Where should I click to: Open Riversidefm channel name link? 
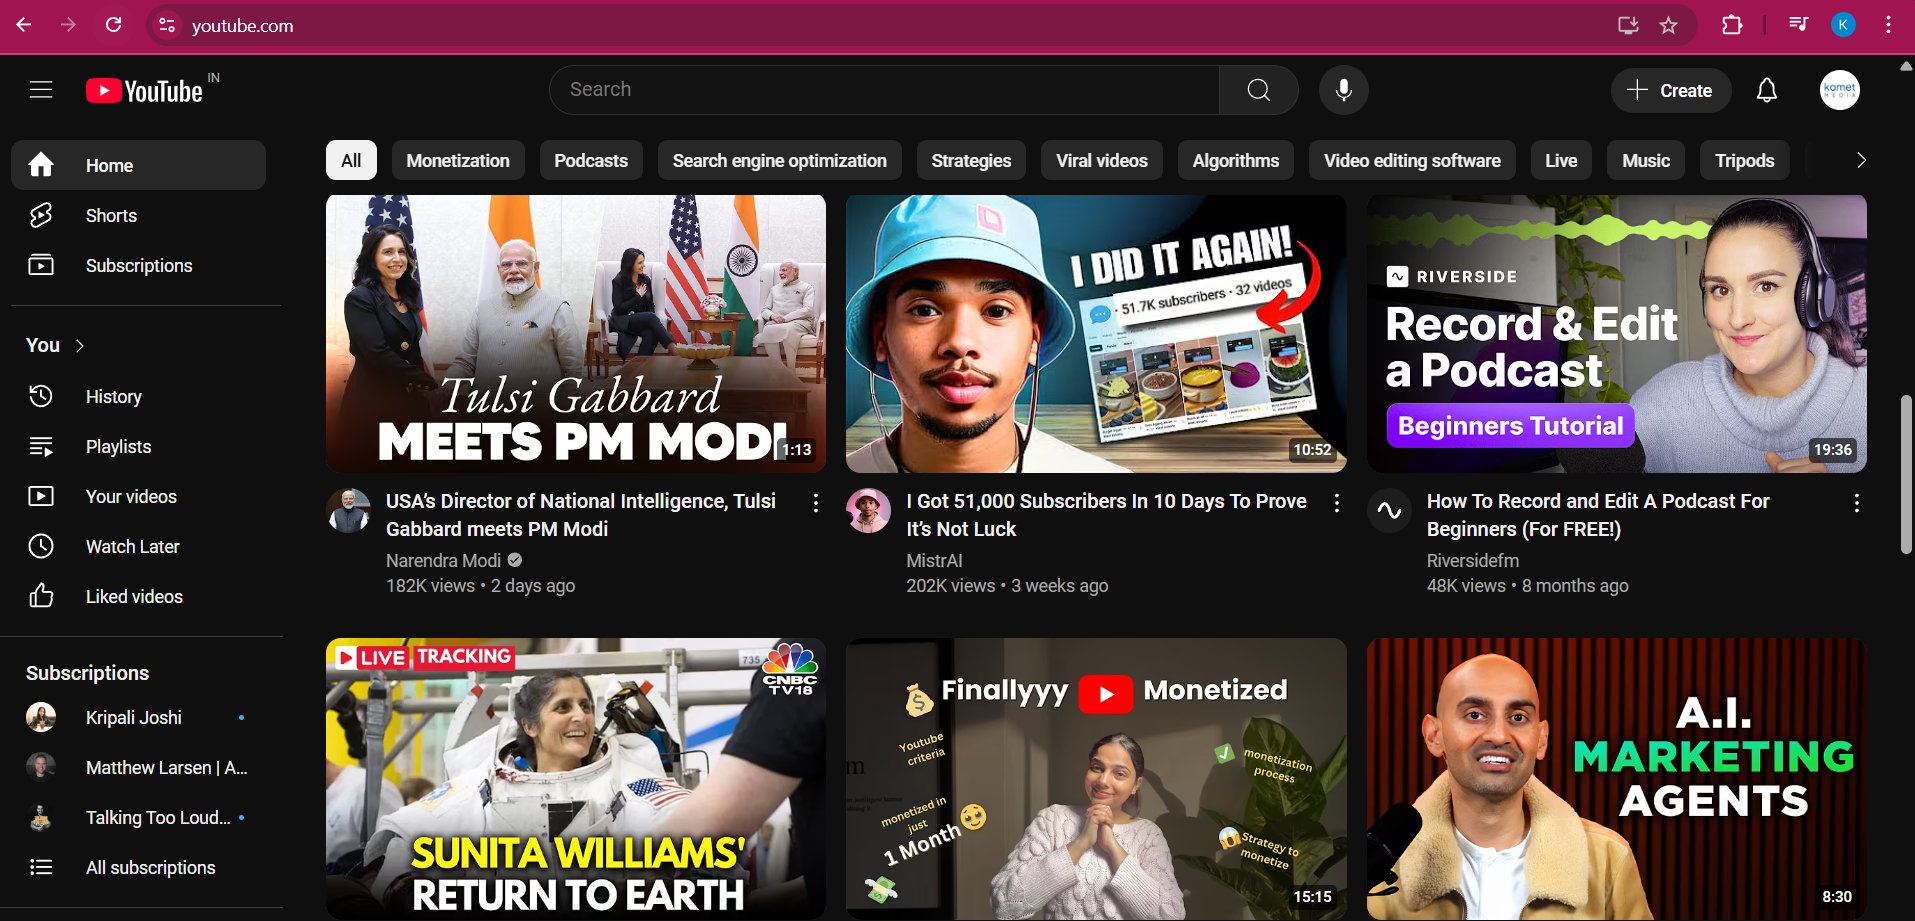click(1472, 561)
